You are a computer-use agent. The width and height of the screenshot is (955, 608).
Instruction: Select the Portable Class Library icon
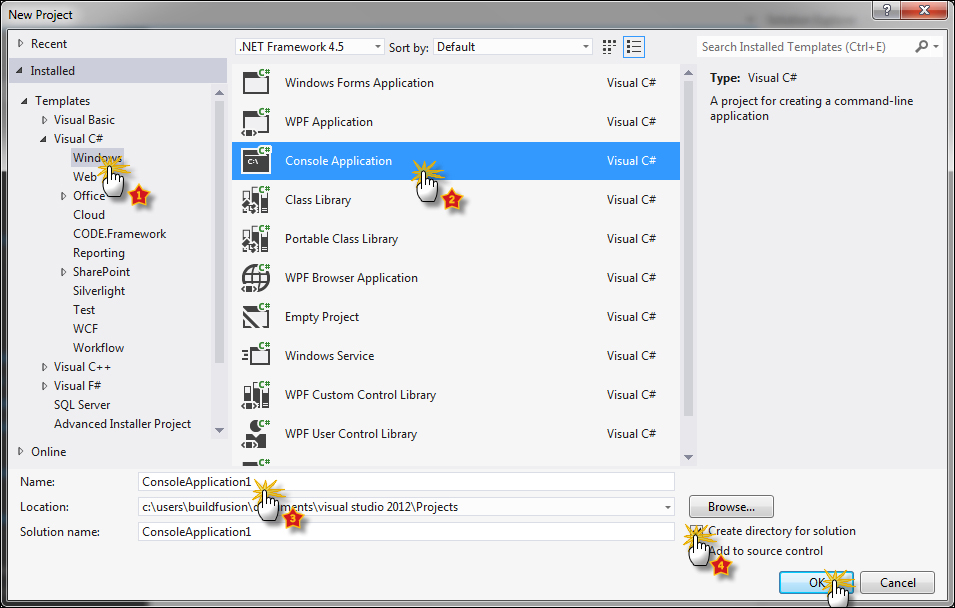[x=257, y=239]
